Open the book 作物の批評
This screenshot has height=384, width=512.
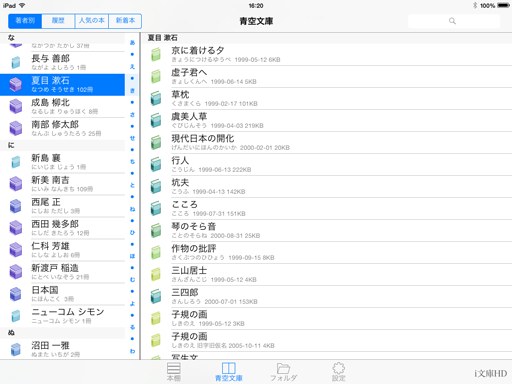[x=326, y=253]
